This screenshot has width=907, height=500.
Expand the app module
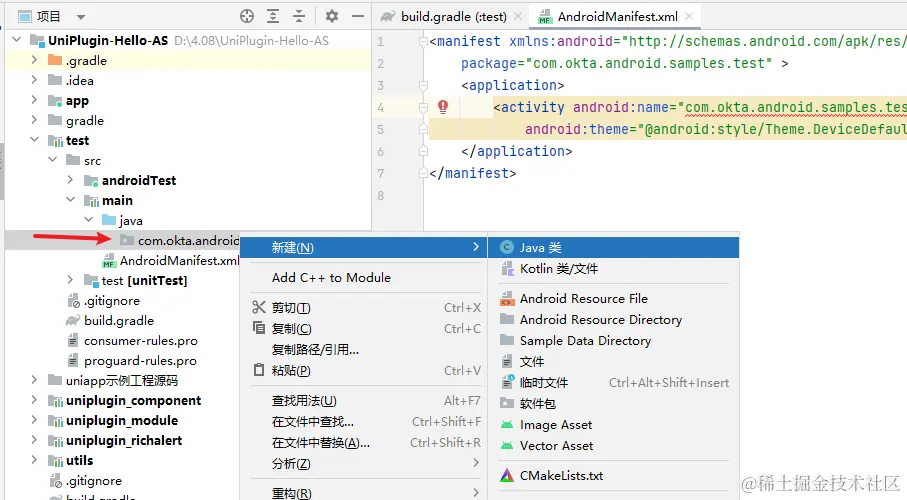point(34,100)
